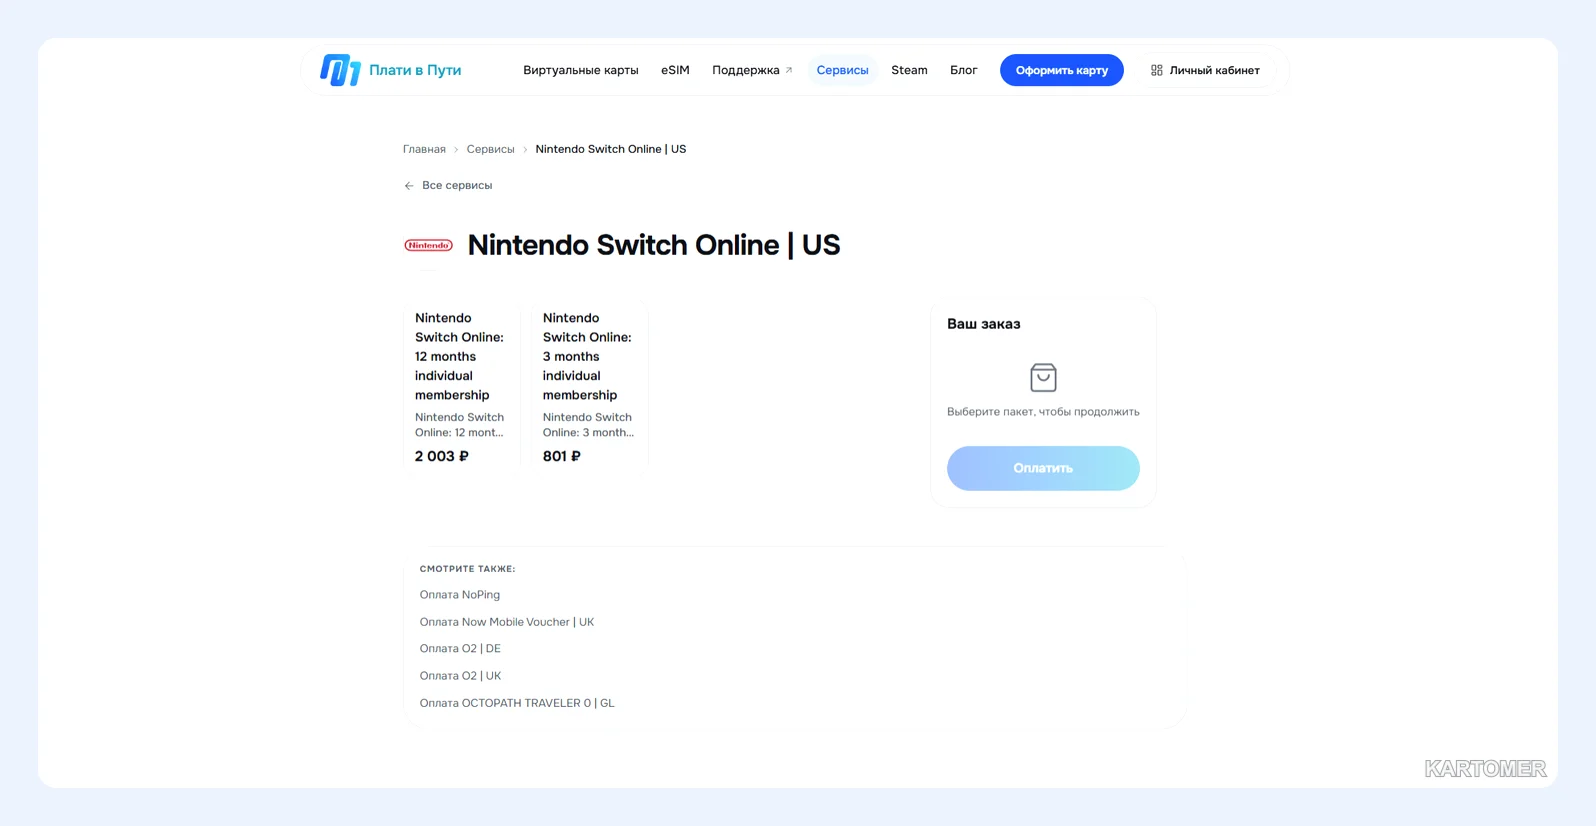The height and width of the screenshot is (826, 1596).
Task: Click the Все сервисы label text
Action: pos(457,185)
